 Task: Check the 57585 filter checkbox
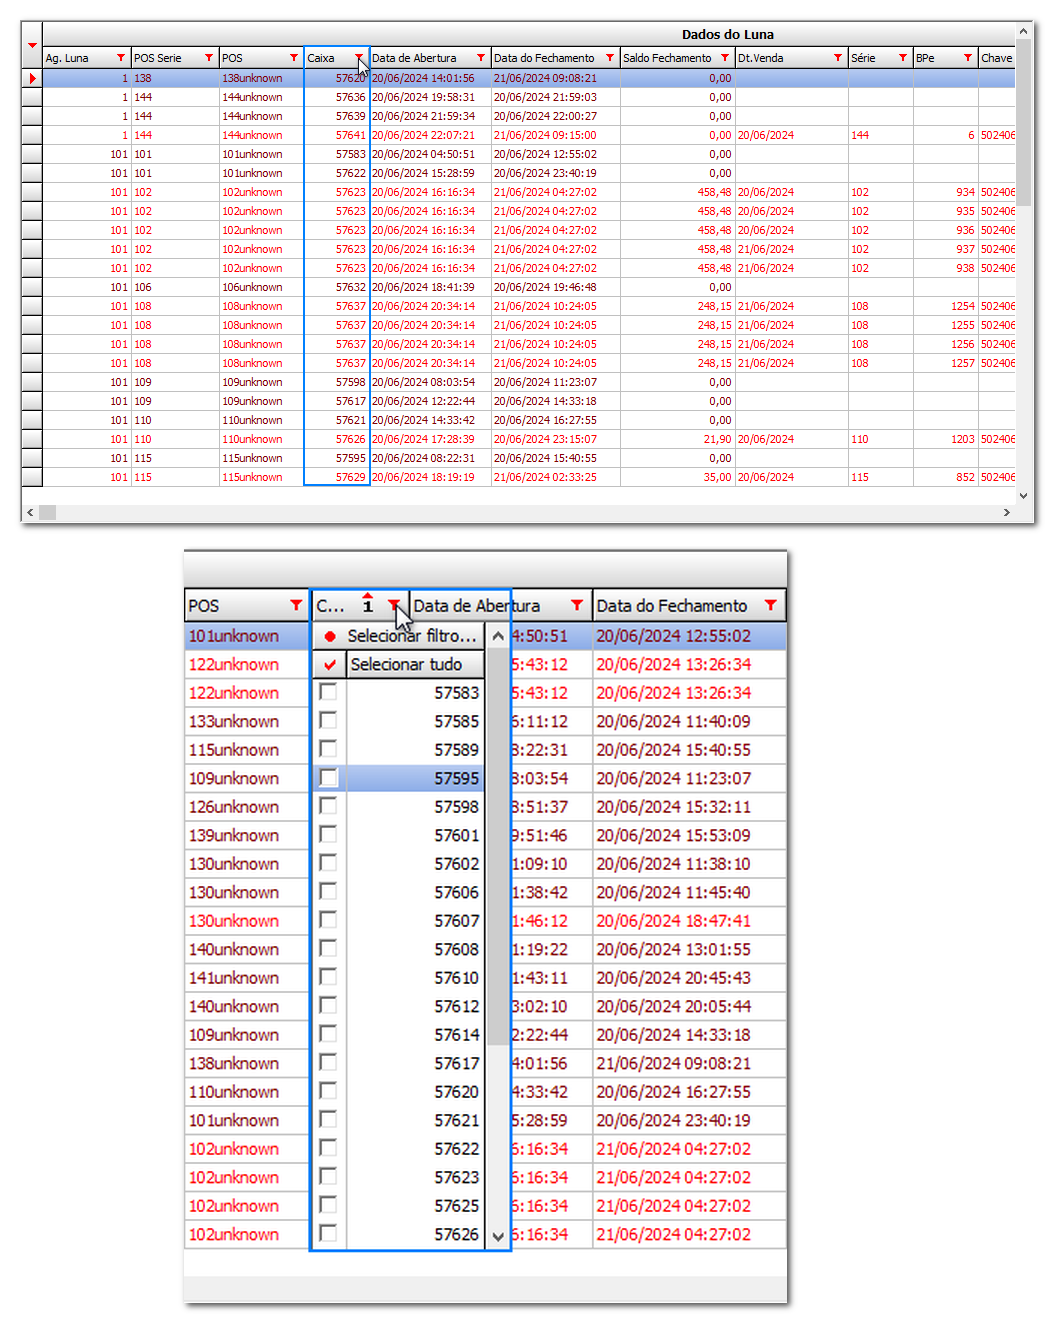328,720
